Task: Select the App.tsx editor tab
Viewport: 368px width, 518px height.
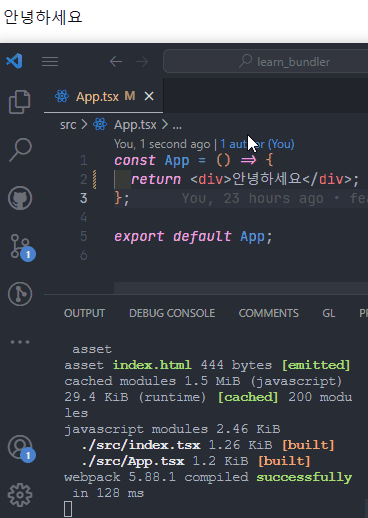Action: pyautogui.click(x=103, y=96)
